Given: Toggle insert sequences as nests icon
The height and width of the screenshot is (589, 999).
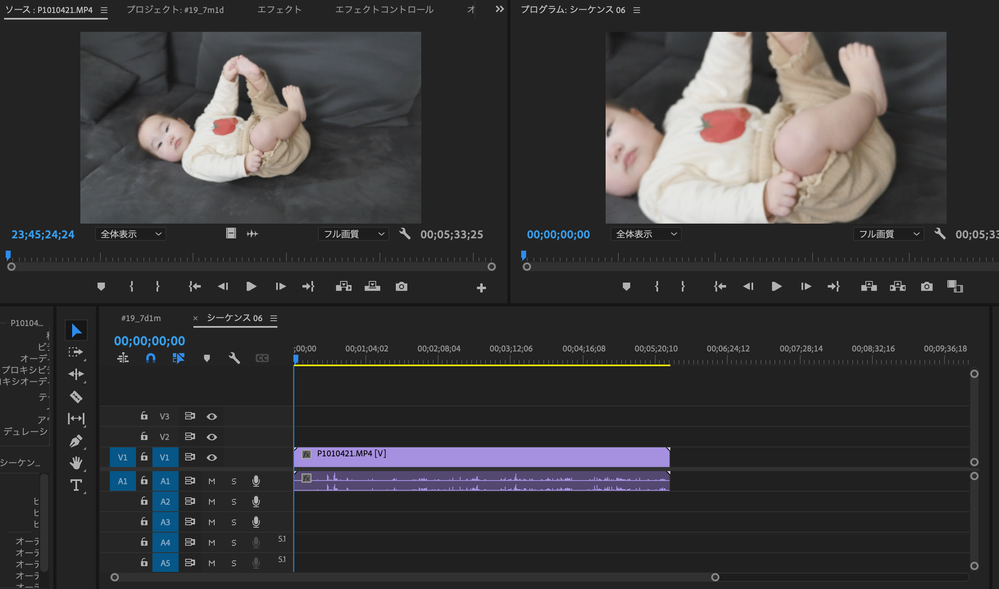Looking at the screenshot, I should (x=123, y=358).
